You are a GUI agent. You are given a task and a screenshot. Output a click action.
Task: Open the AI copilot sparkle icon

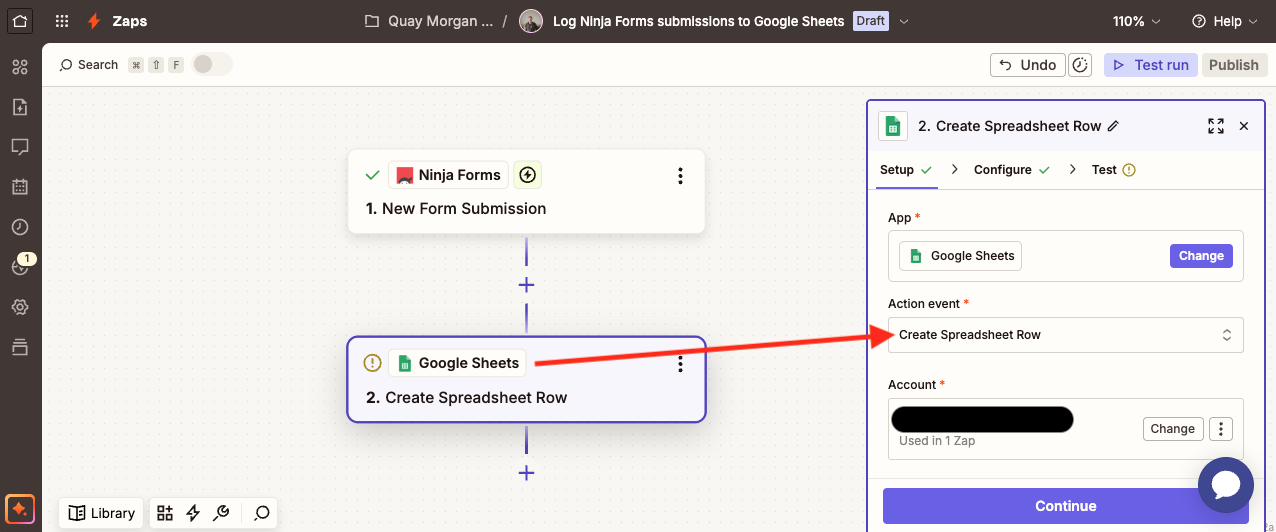tap(20, 510)
